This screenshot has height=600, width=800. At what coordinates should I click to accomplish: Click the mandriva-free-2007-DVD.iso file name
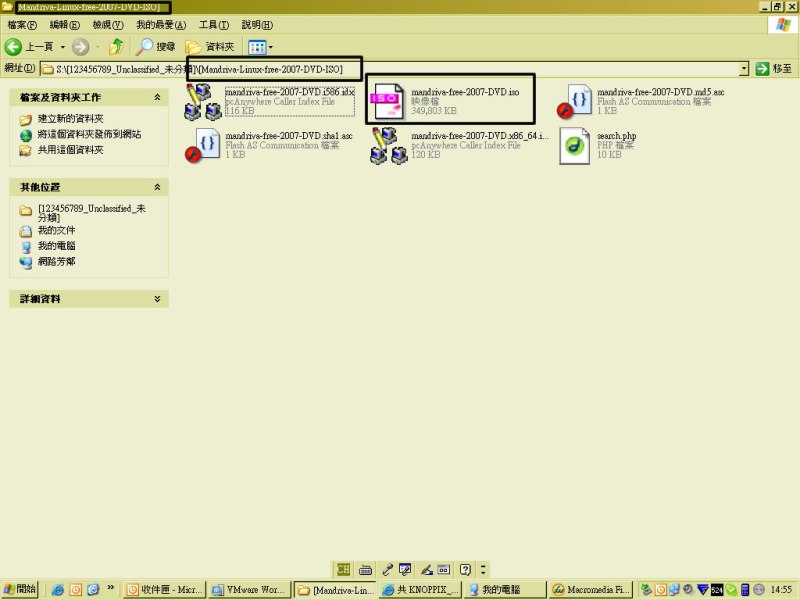point(465,92)
